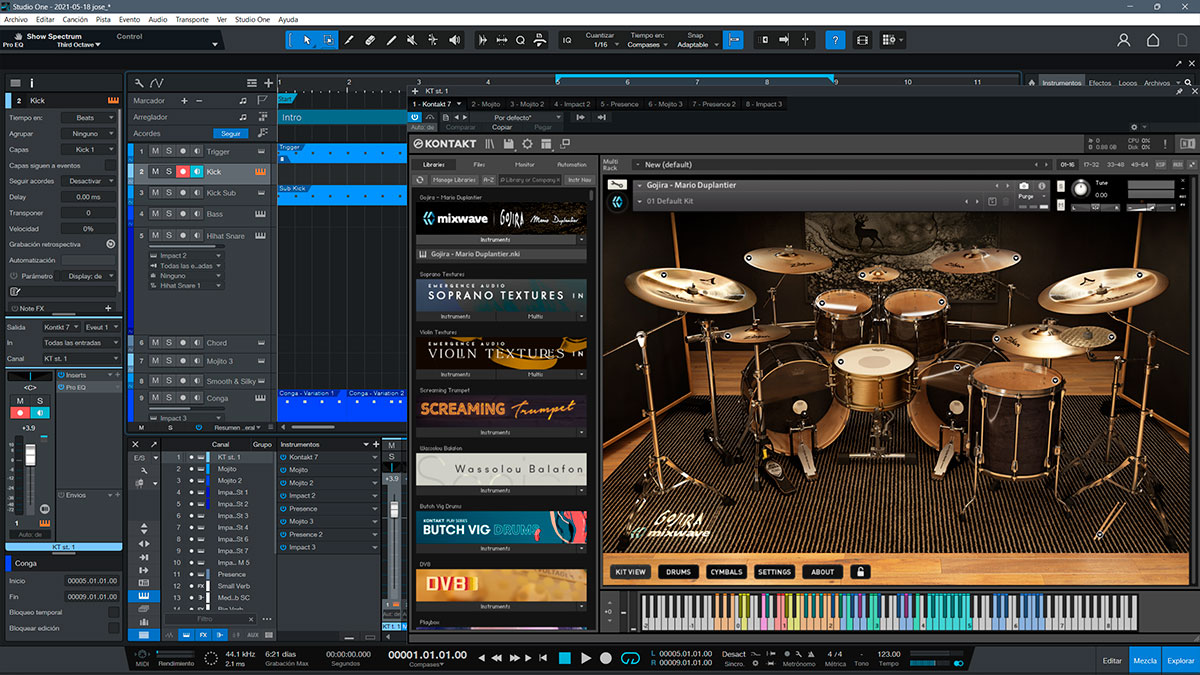
Task: Open the Seguir acordes Desactivar dropdown
Action: pos(90,181)
